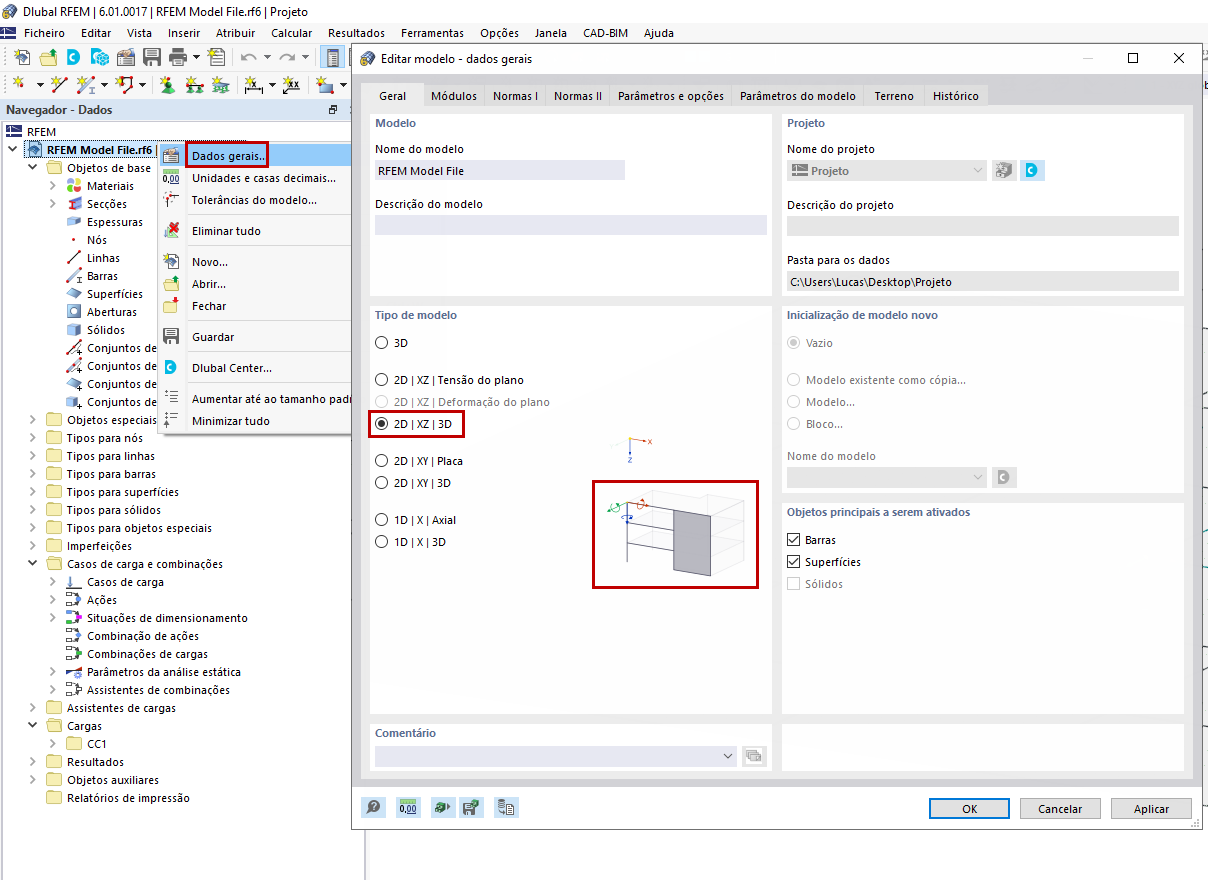Select the new member (barra) insertion tool

click(85, 84)
